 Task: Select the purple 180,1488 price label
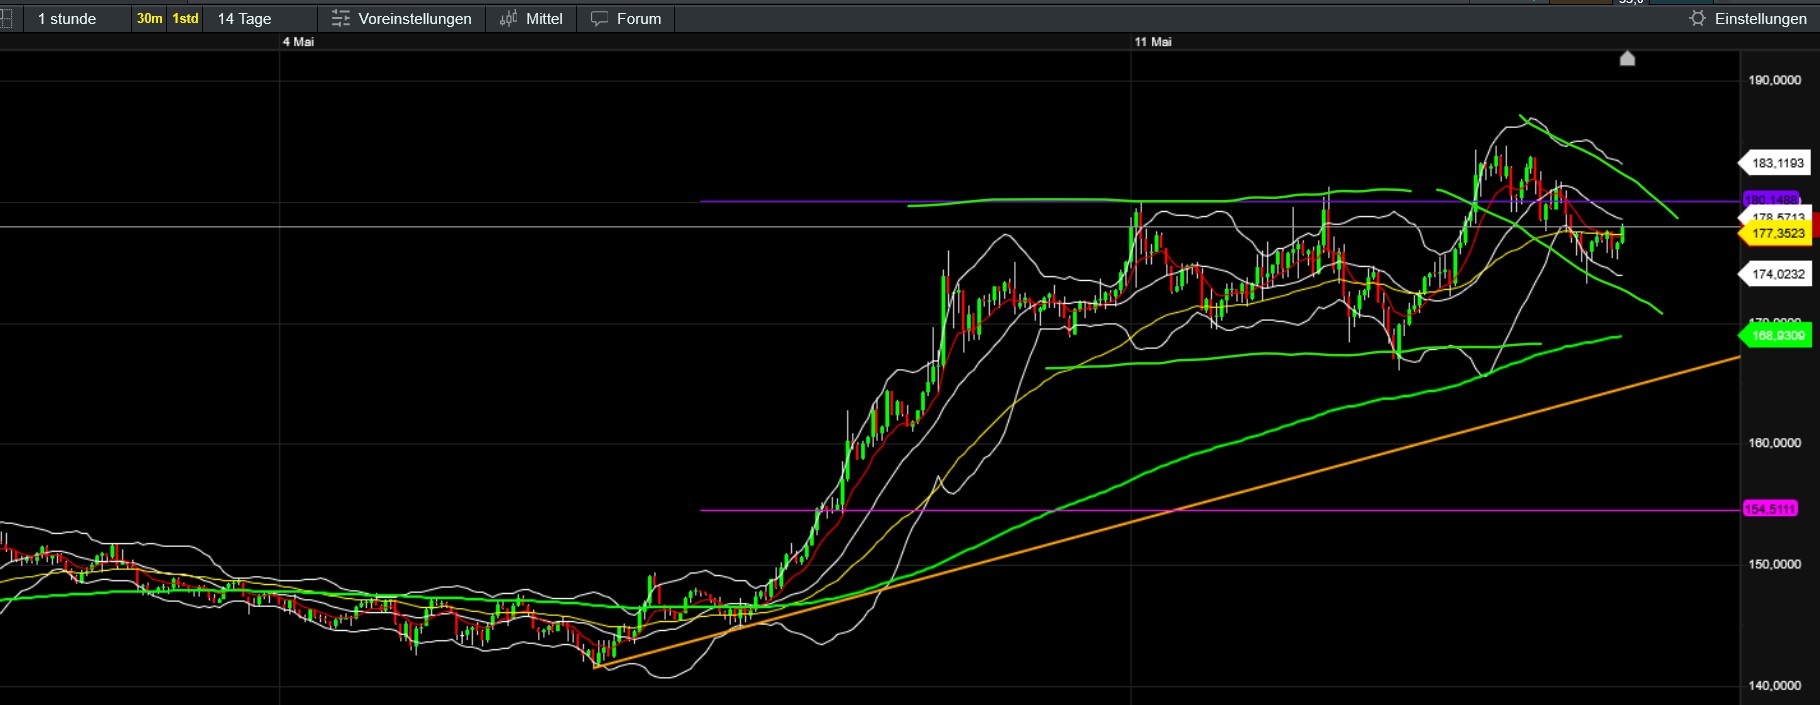pyautogui.click(x=1771, y=199)
